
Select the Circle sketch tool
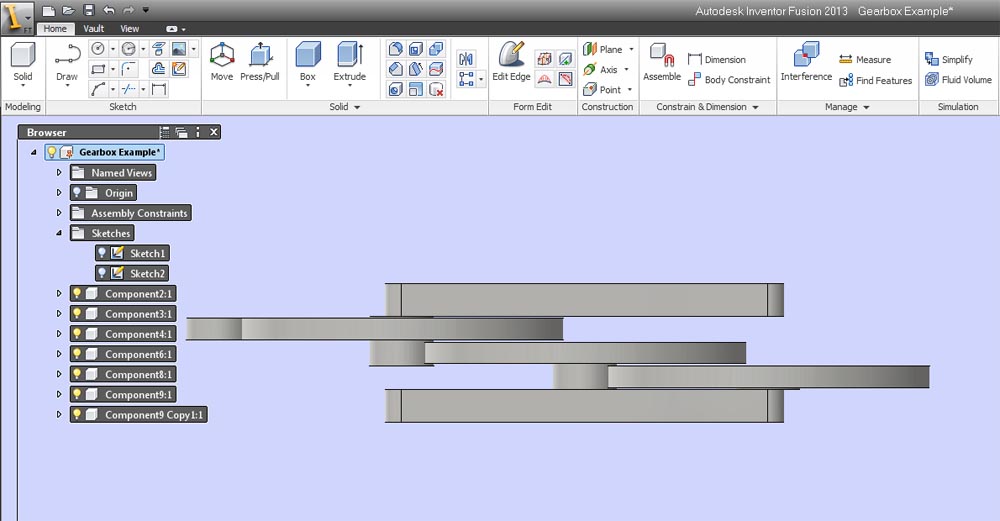coord(98,48)
